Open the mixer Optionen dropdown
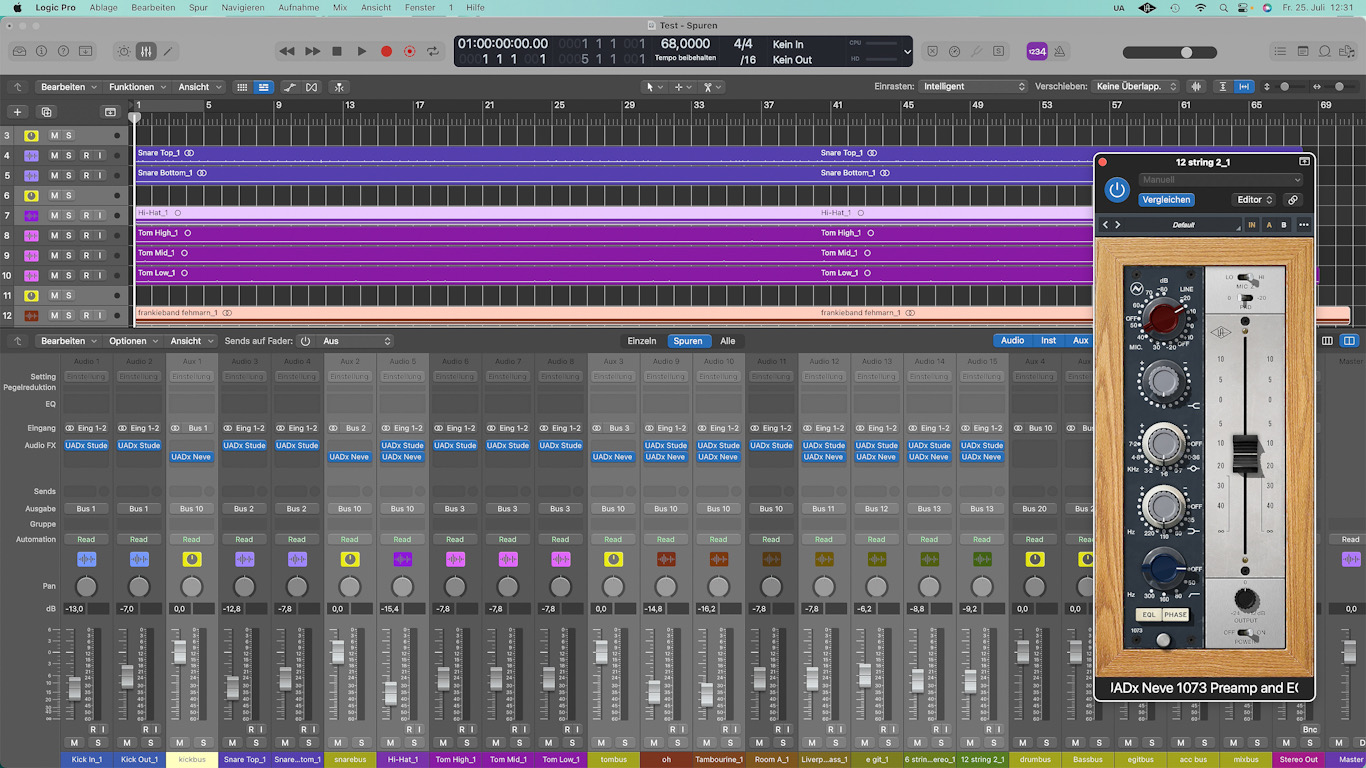Viewport: 1366px width, 768px height. (x=133, y=341)
